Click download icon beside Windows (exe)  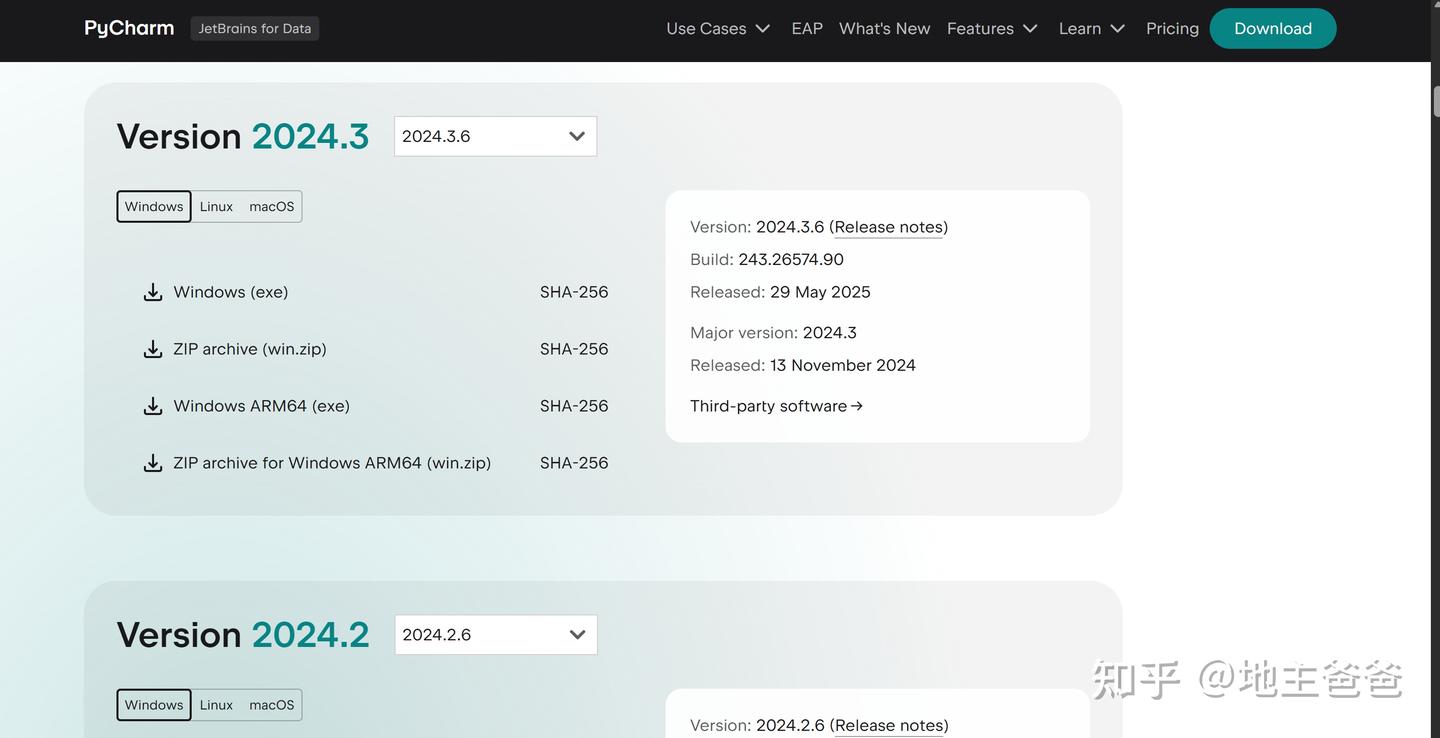click(x=153, y=292)
